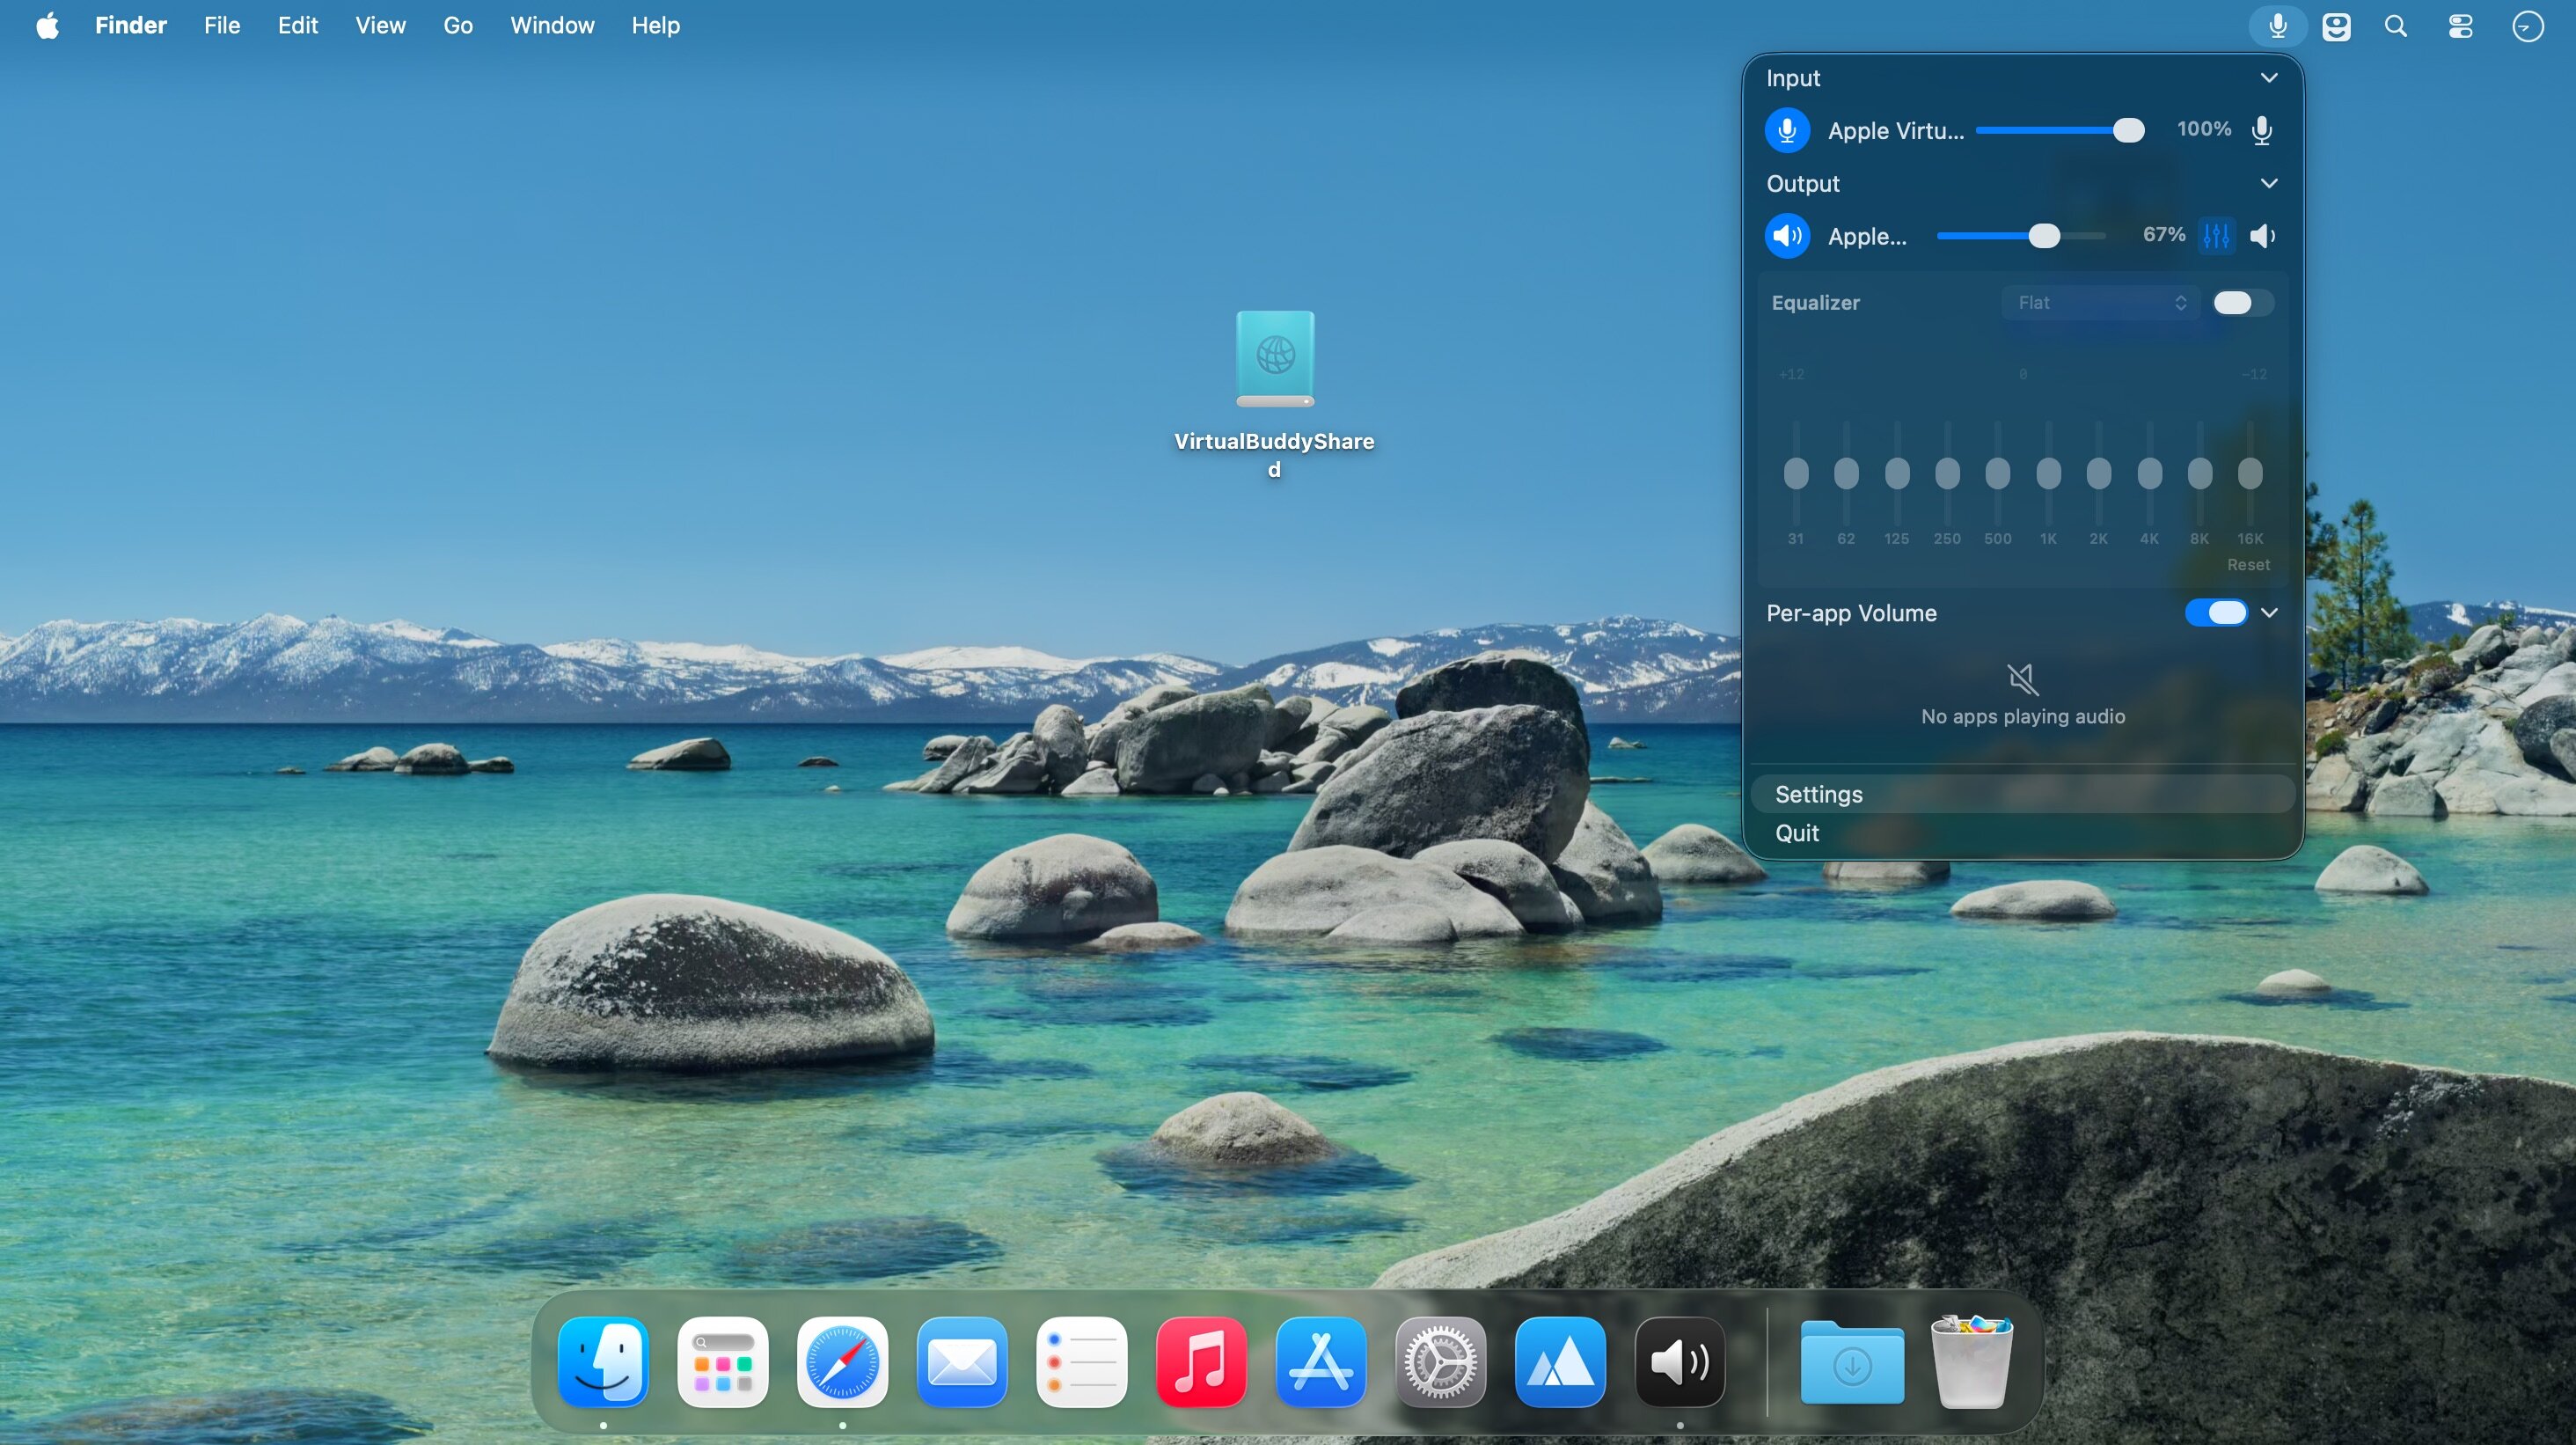
Task: Open the Edit menu
Action: [298, 25]
